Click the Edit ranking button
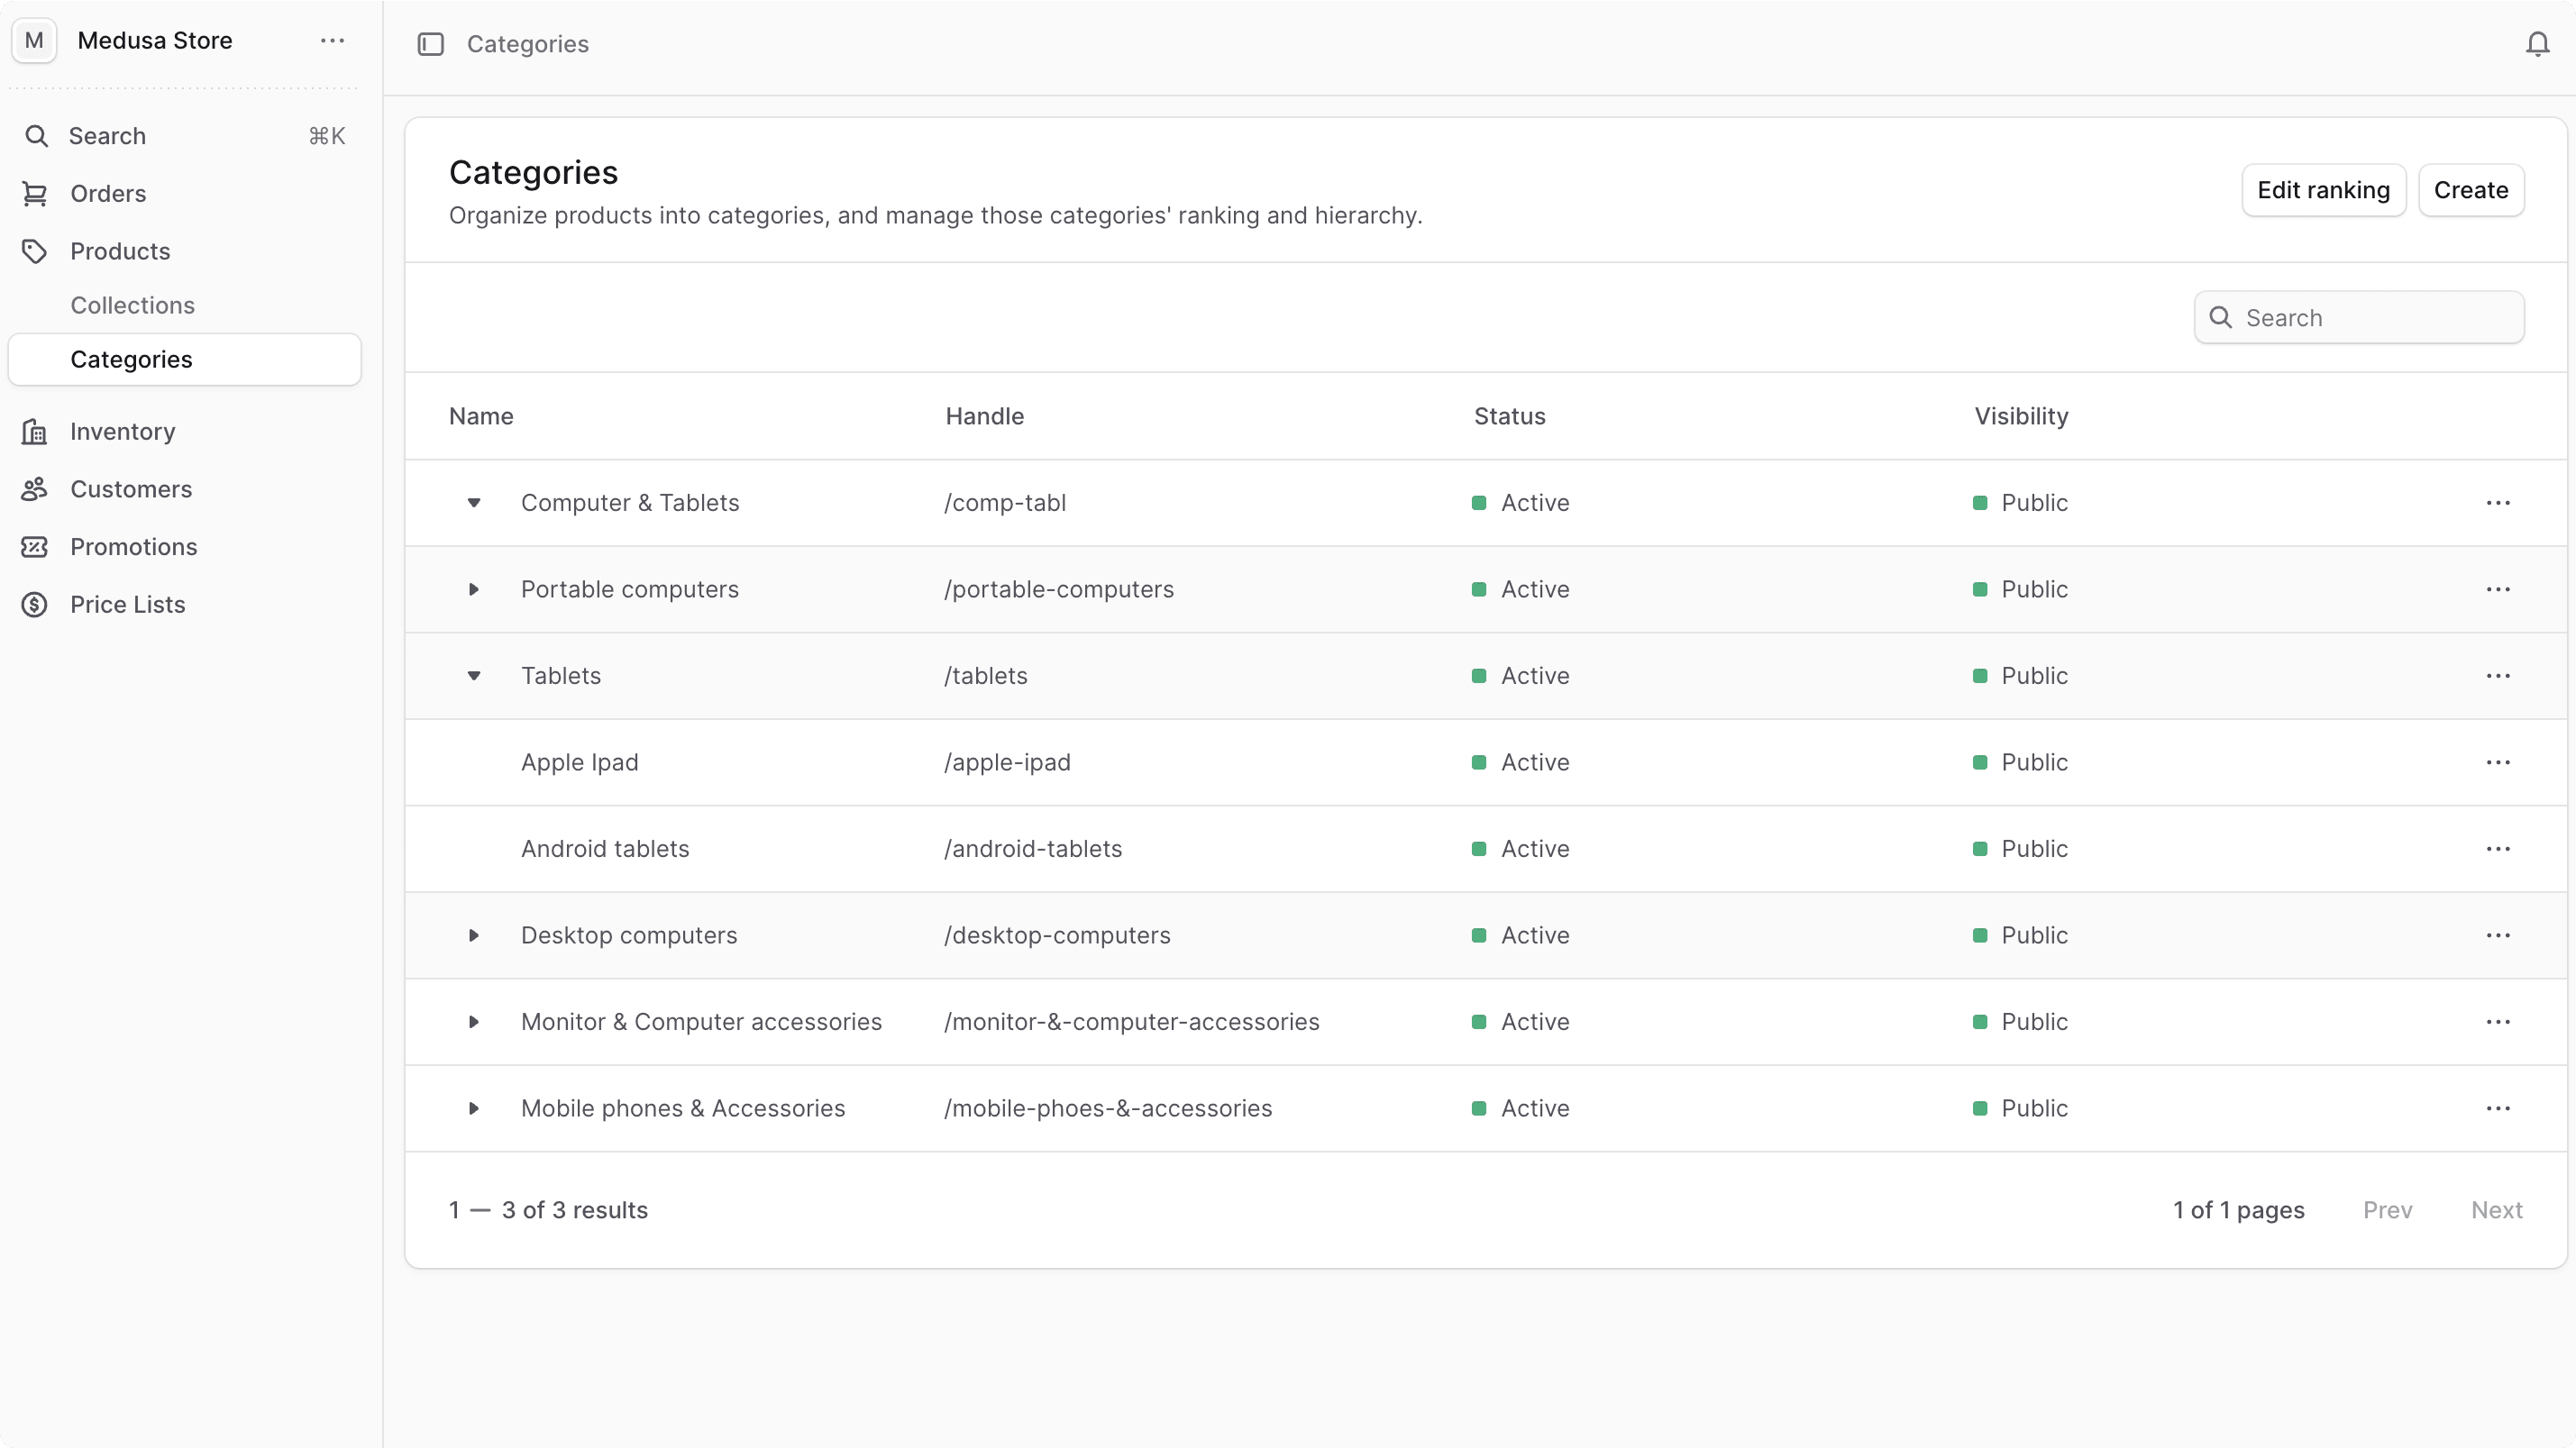The image size is (2576, 1449). [x=2323, y=190]
